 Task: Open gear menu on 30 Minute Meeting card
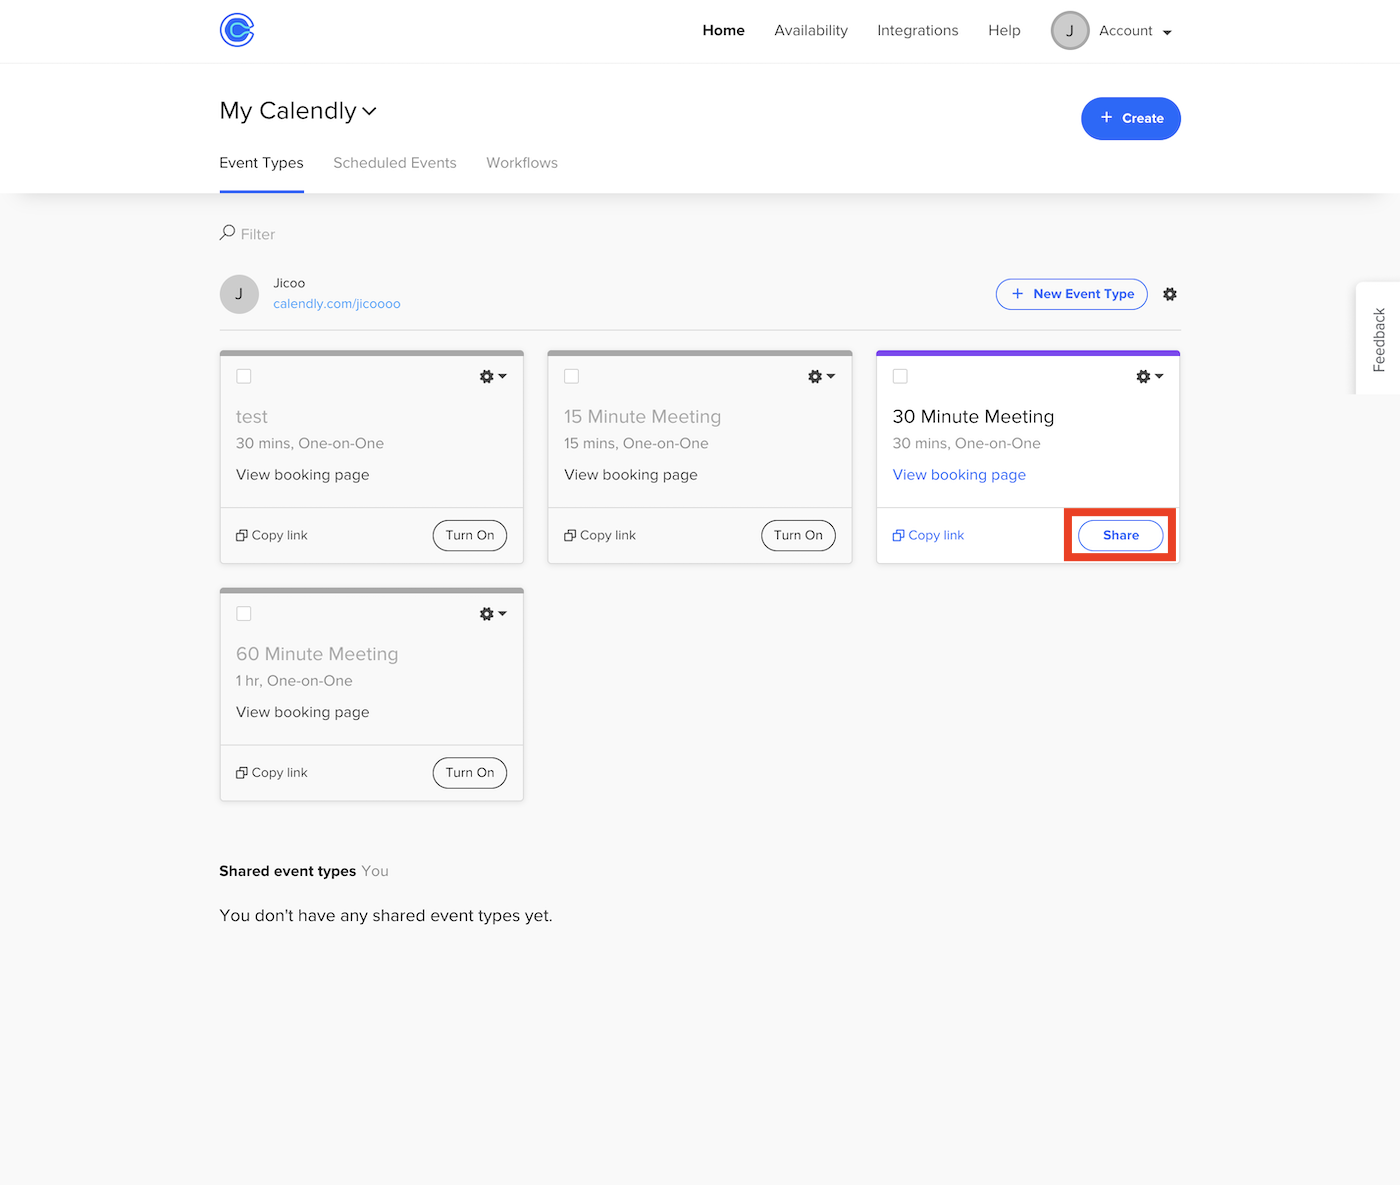pyautogui.click(x=1149, y=377)
